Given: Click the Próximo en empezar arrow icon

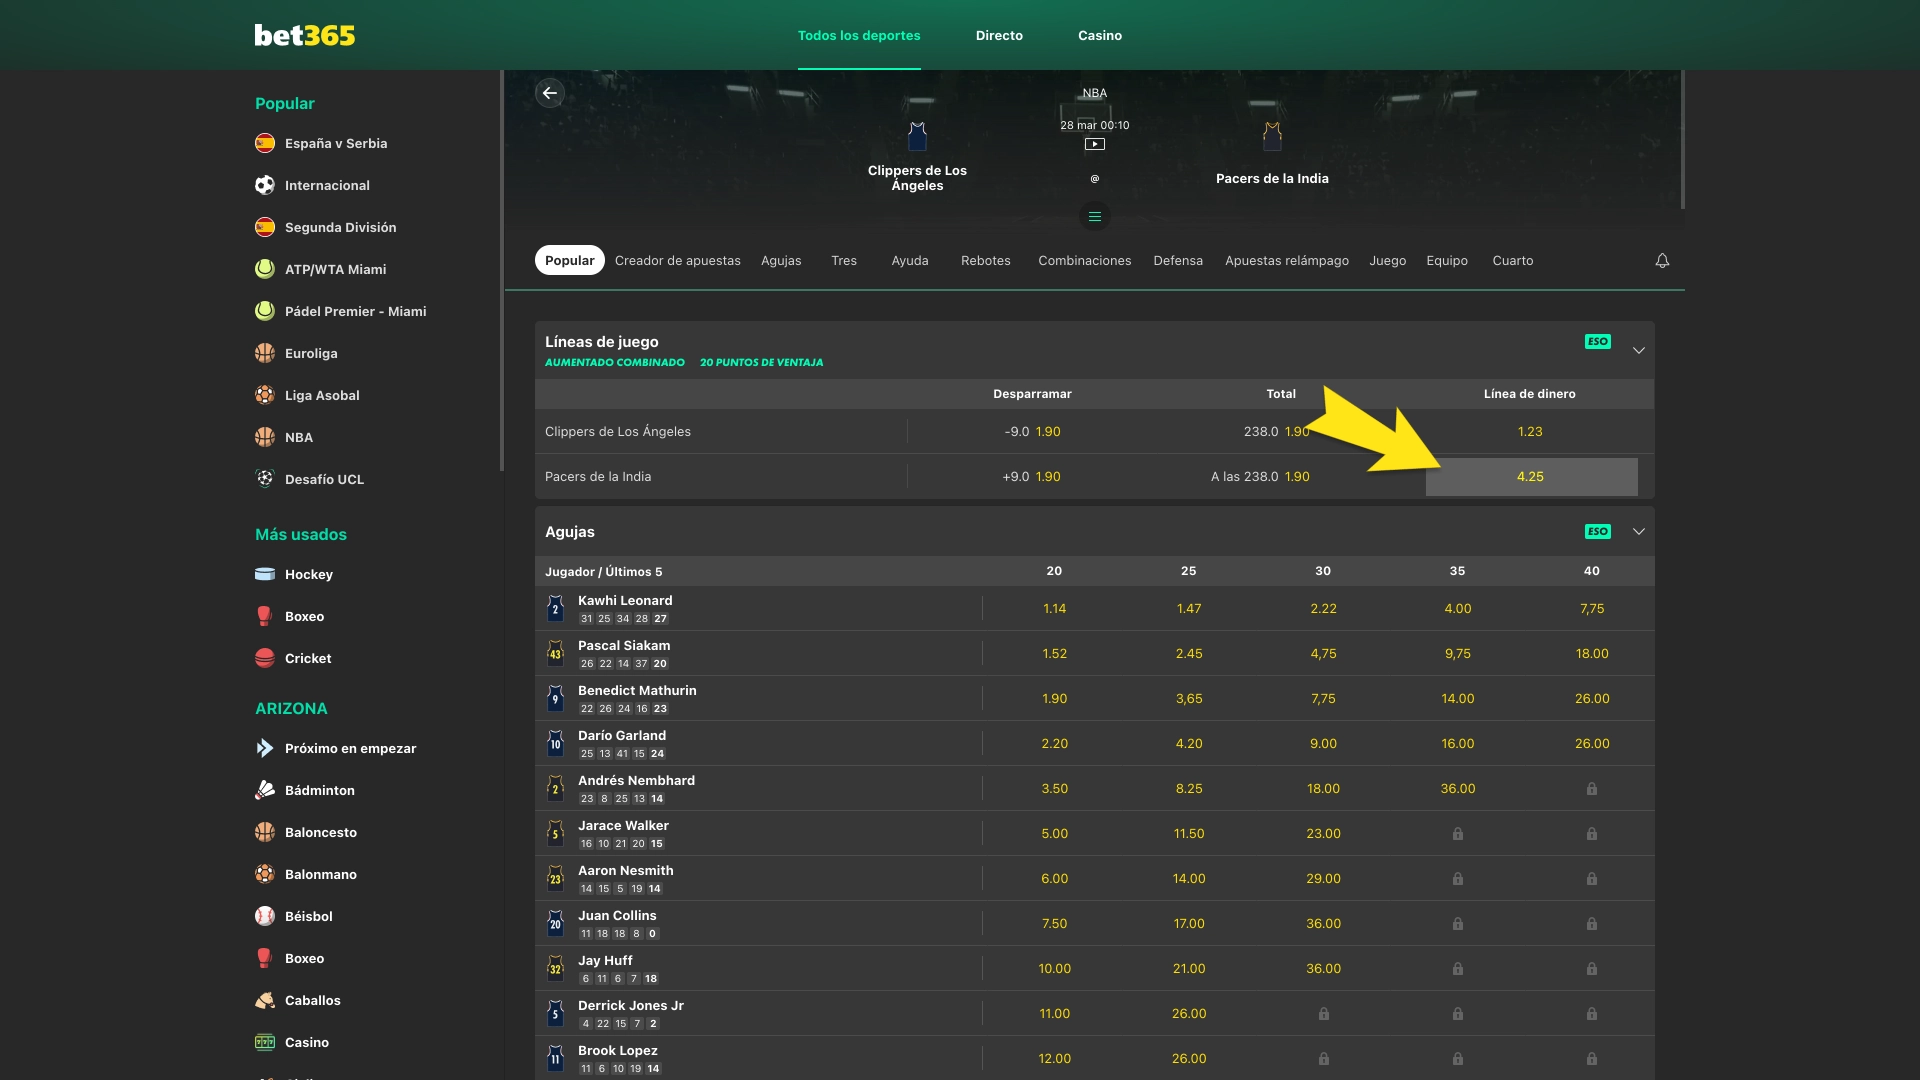Looking at the screenshot, I should coord(265,748).
